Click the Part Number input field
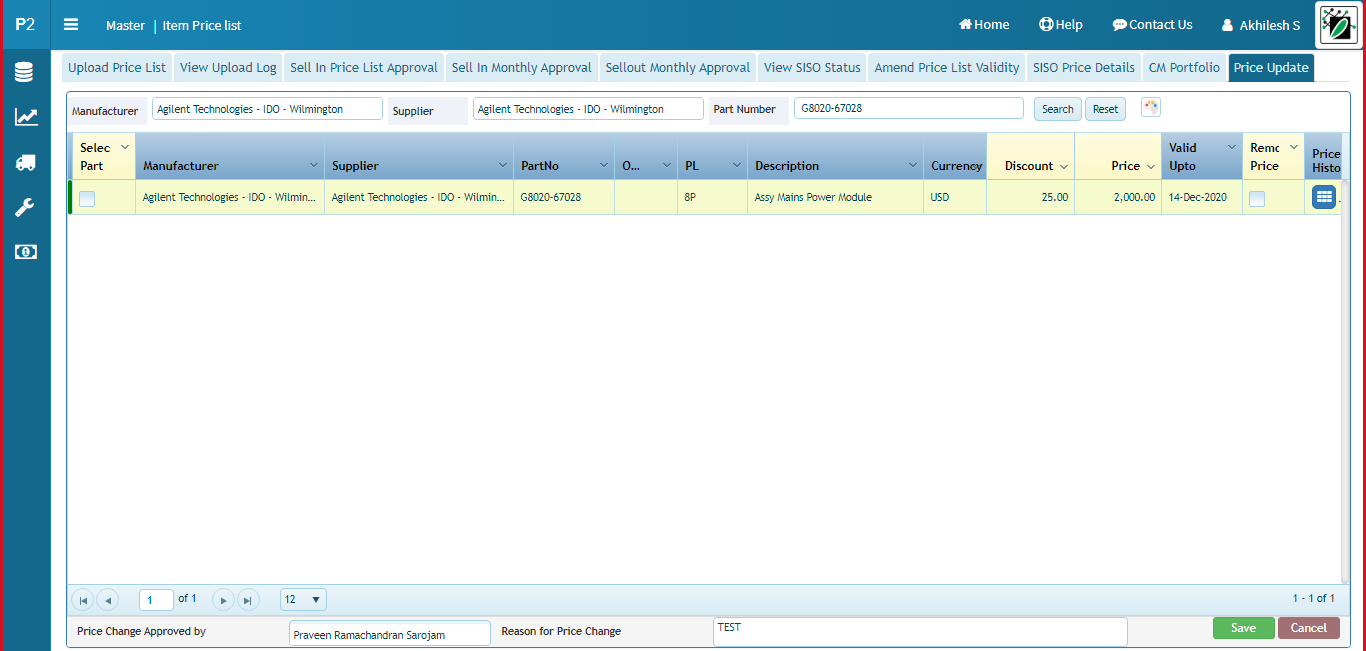Screen dimensions: 1366x651 909,108
